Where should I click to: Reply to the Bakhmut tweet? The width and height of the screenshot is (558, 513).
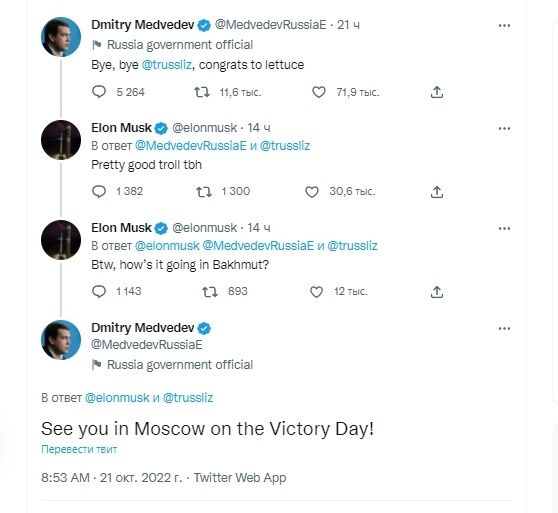(x=99, y=291)
